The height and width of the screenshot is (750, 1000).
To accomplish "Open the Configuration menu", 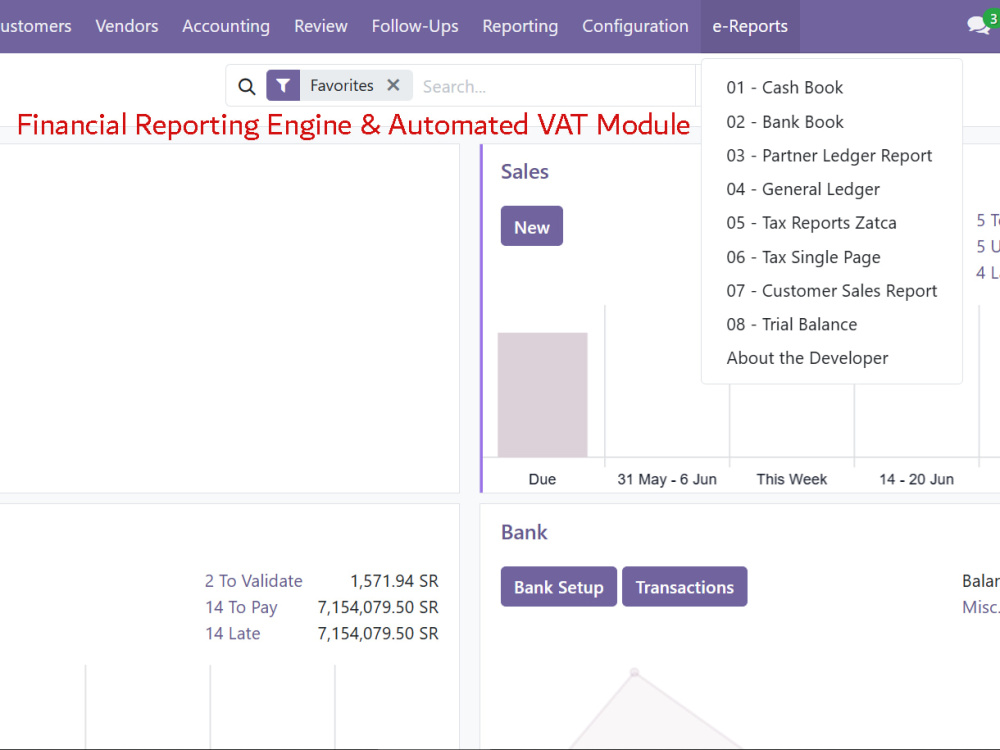I will 635,26.
